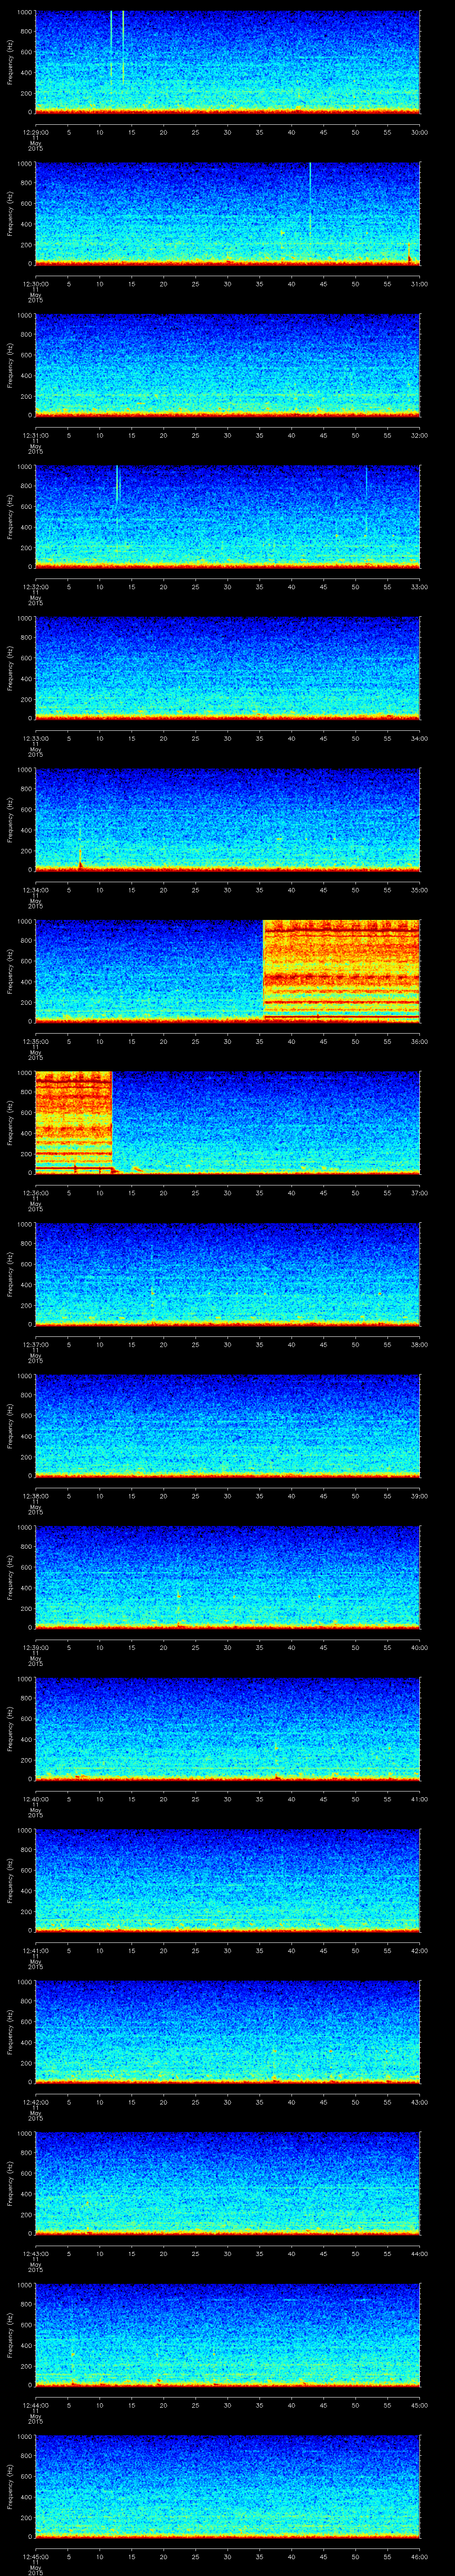
Task: Click the 37:00 end time label
Action: point(420,1192)
